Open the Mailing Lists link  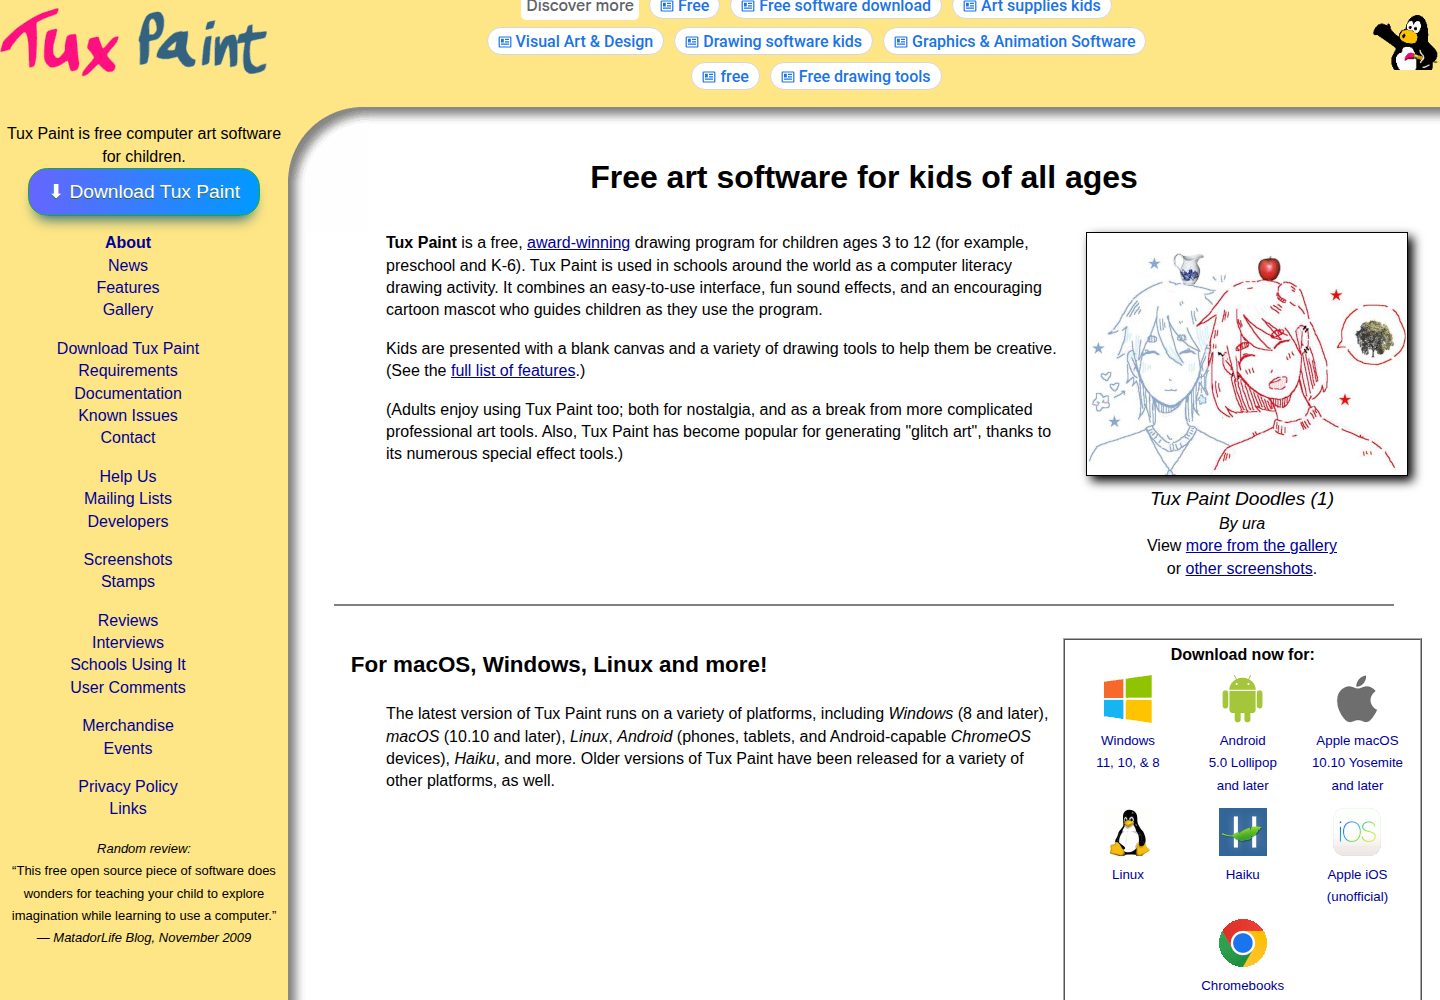coord(128,498)
